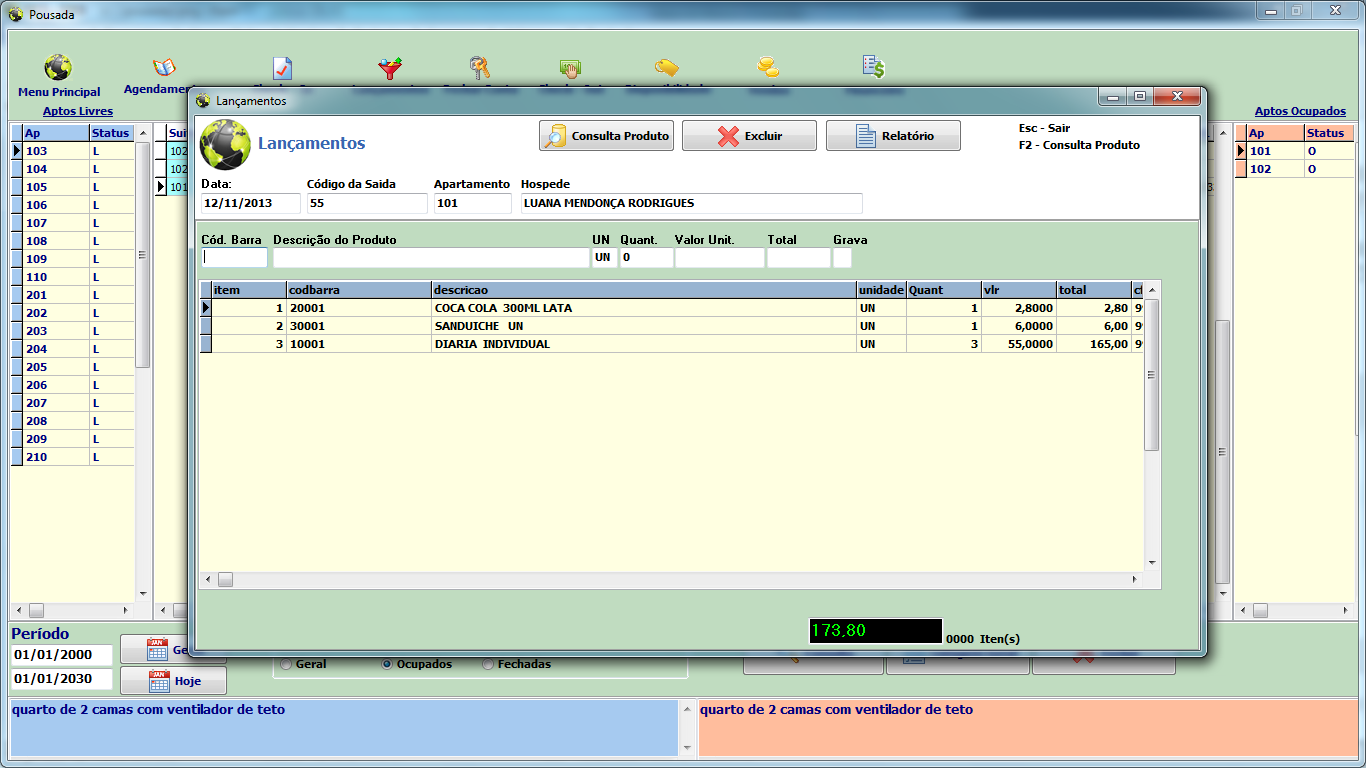Click the start period date 01/01/2000

(x=62, y=655)
